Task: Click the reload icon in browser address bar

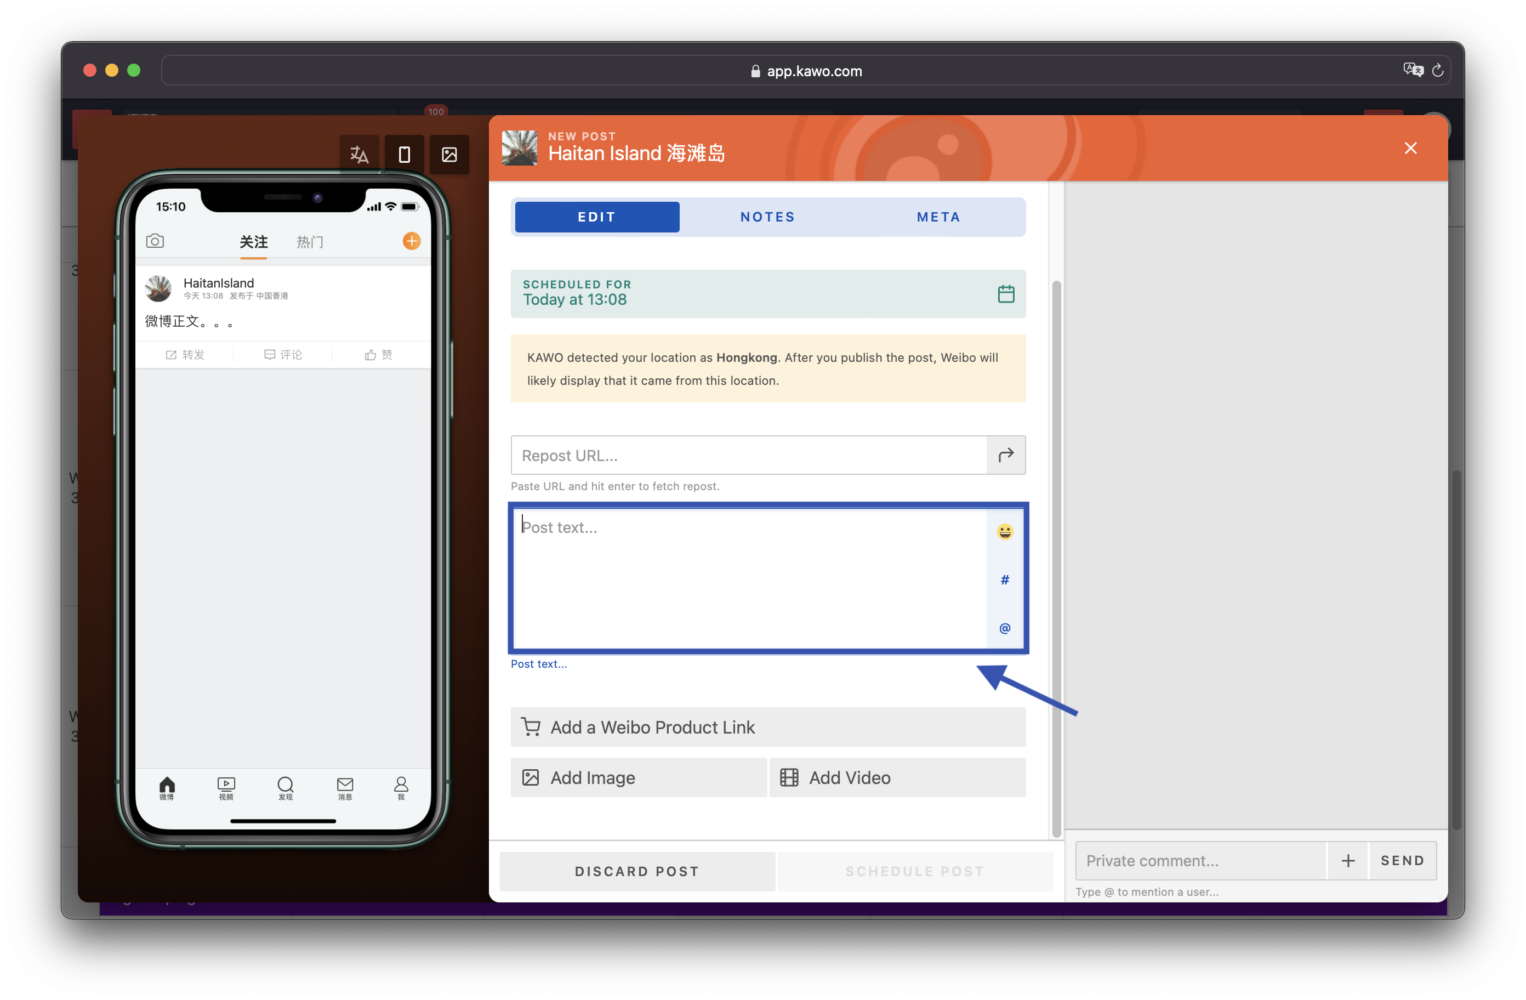Action: tap(1437, 71)
